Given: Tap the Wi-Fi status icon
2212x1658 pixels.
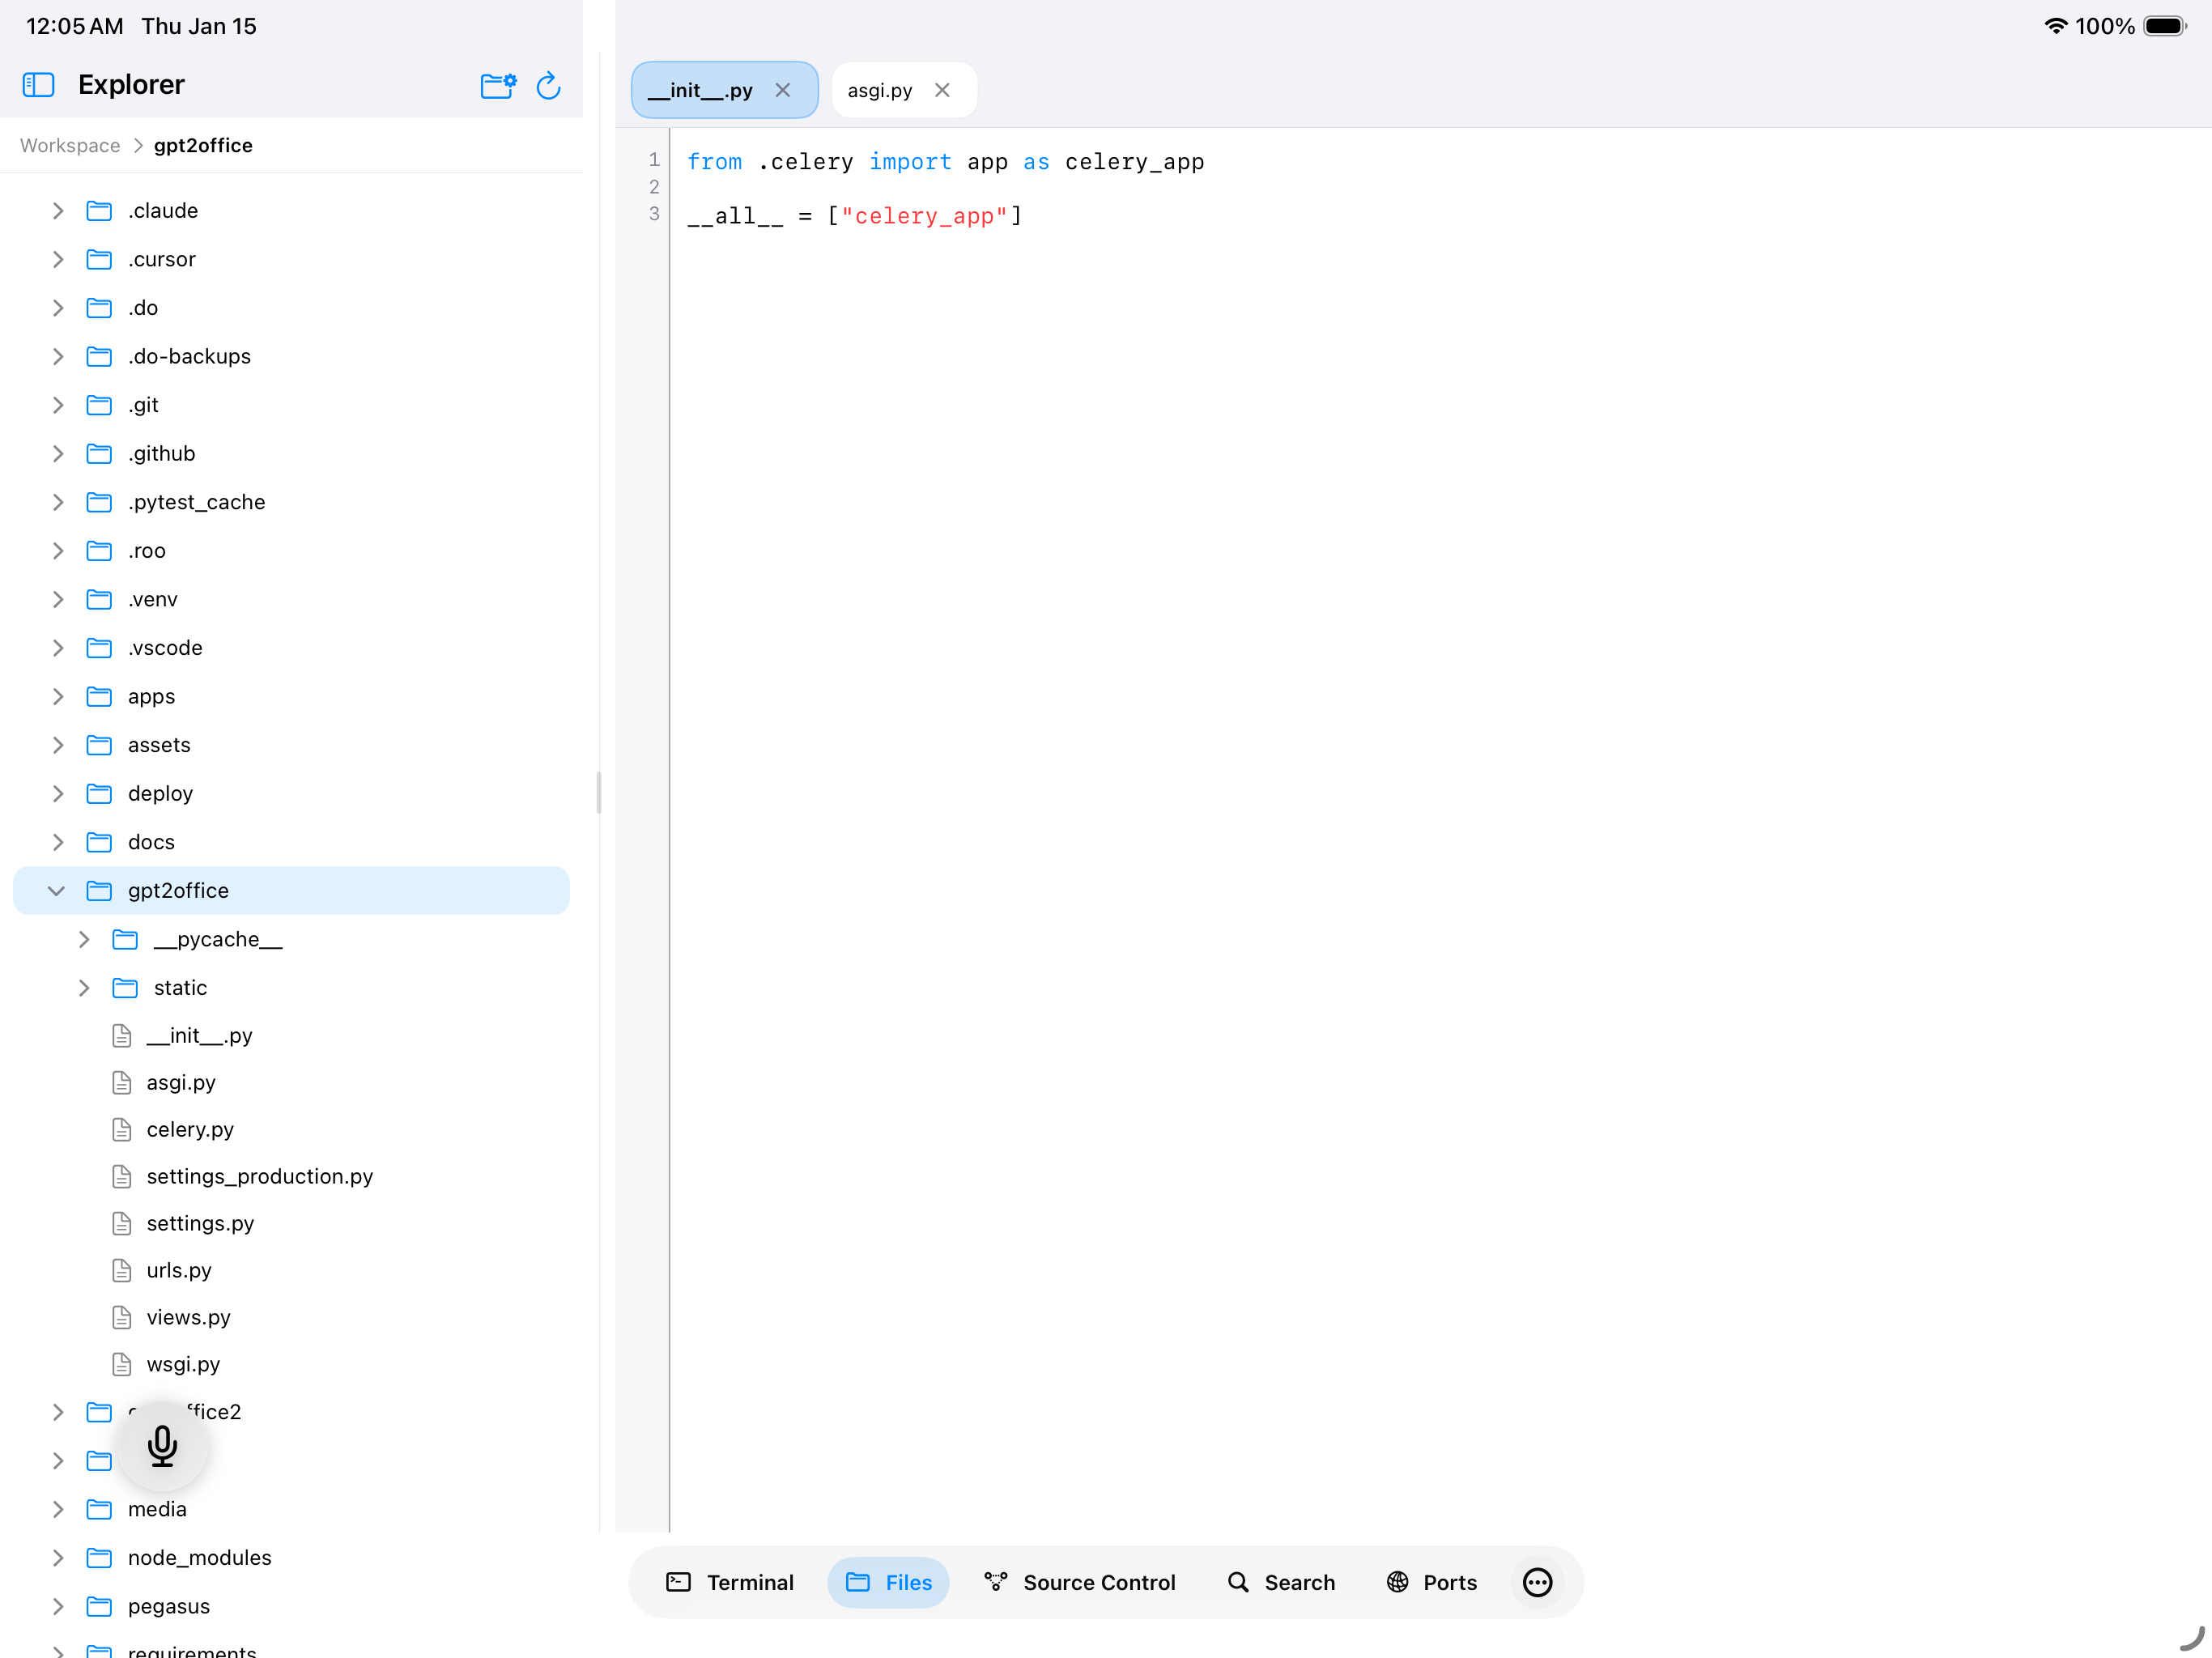Looking at the screenshot, I should 2056,26.
